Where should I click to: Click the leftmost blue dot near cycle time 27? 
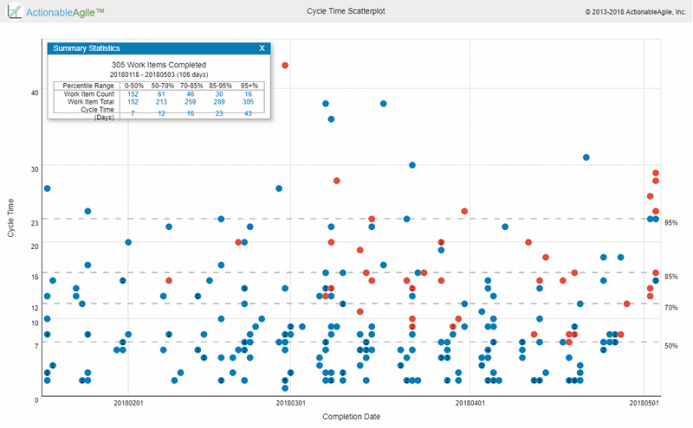pos(47,188)
